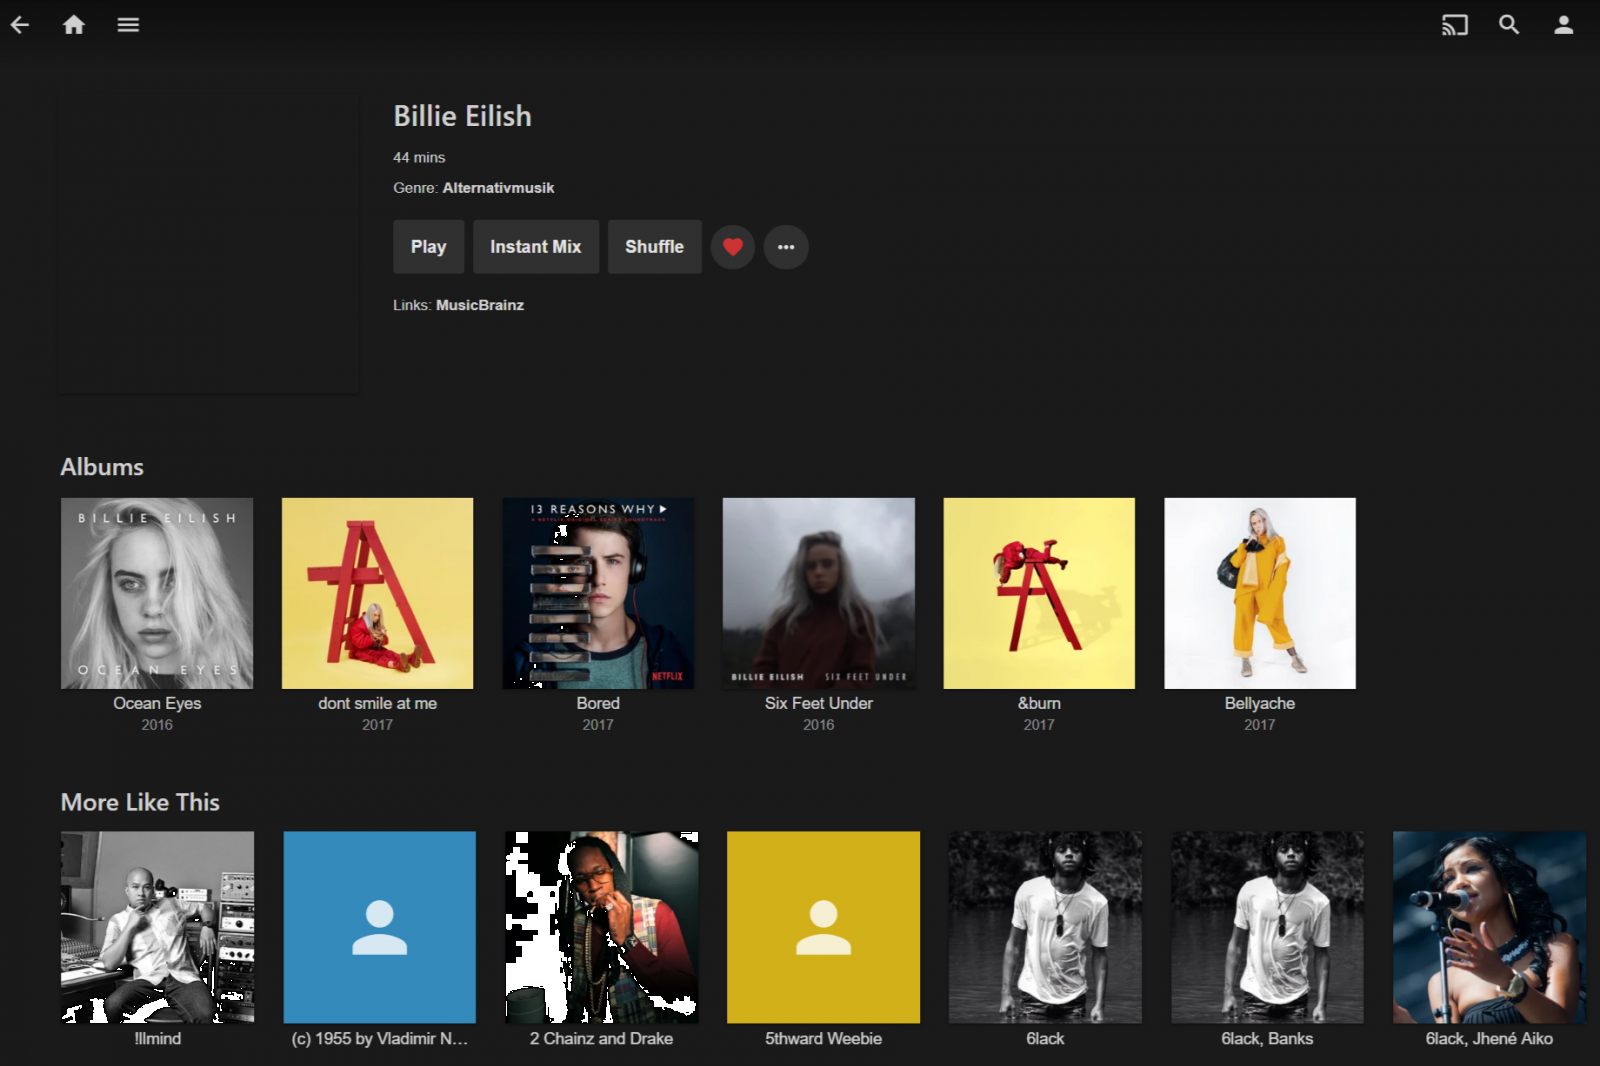Image resolution: width=1600 pixels, height=1066 pixels.
Task: Click the !llmind artist name
Action: 157,1038
